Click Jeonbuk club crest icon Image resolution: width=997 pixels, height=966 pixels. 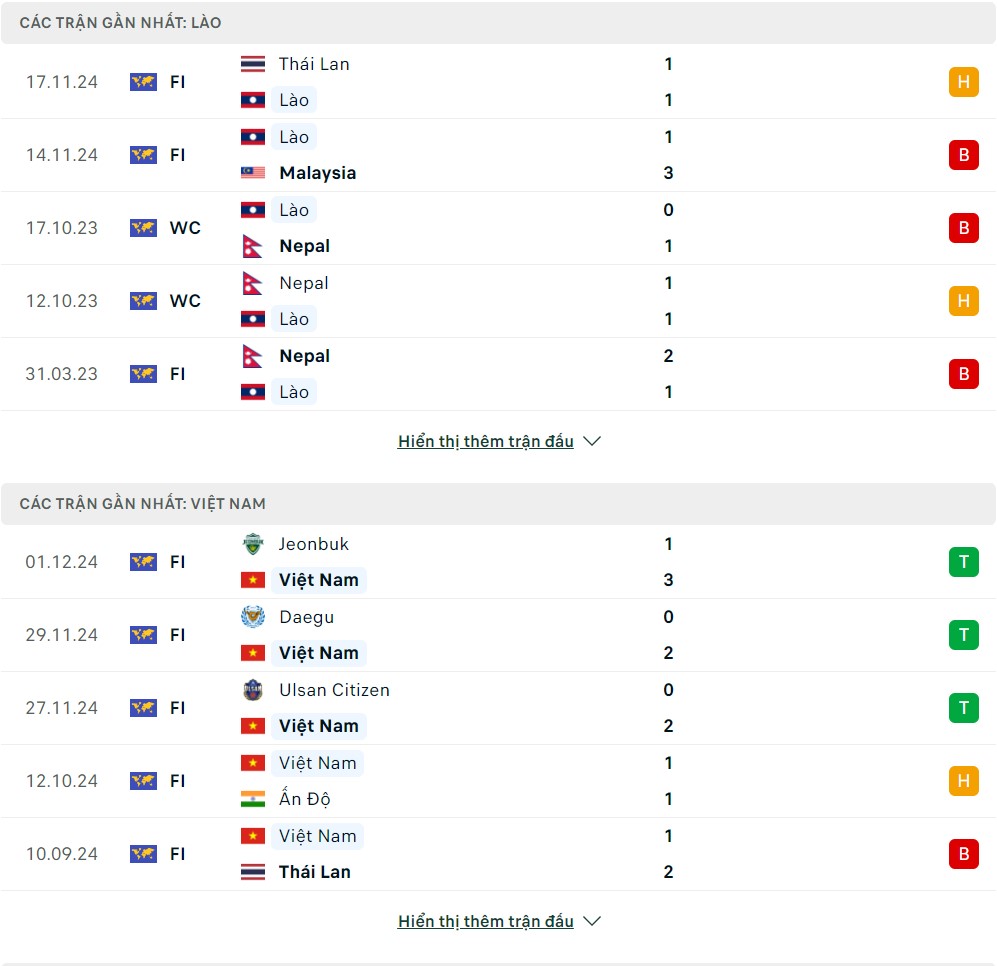253,544
